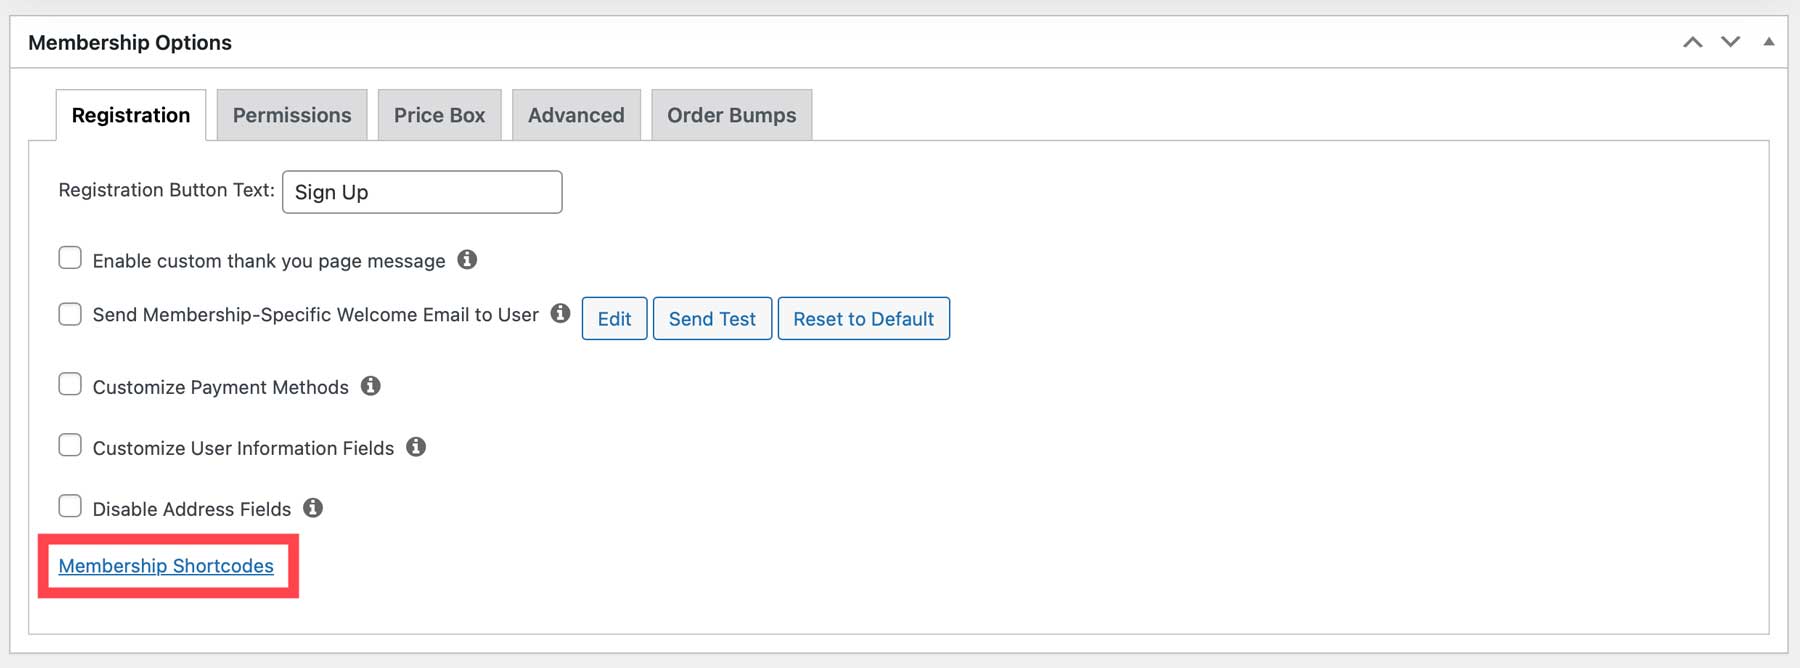
Task: Check the Disable Address Fields option
Action: click(x=70, y=506)
